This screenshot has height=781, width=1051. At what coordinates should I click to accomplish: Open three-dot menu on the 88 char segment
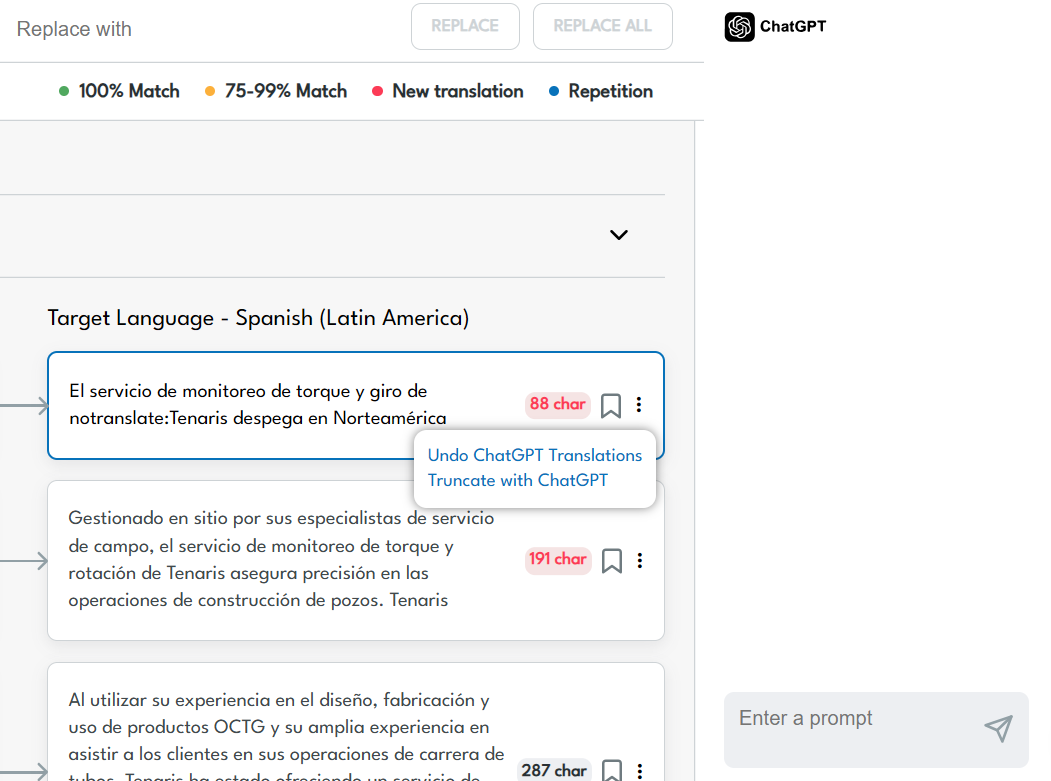[639, 404]
